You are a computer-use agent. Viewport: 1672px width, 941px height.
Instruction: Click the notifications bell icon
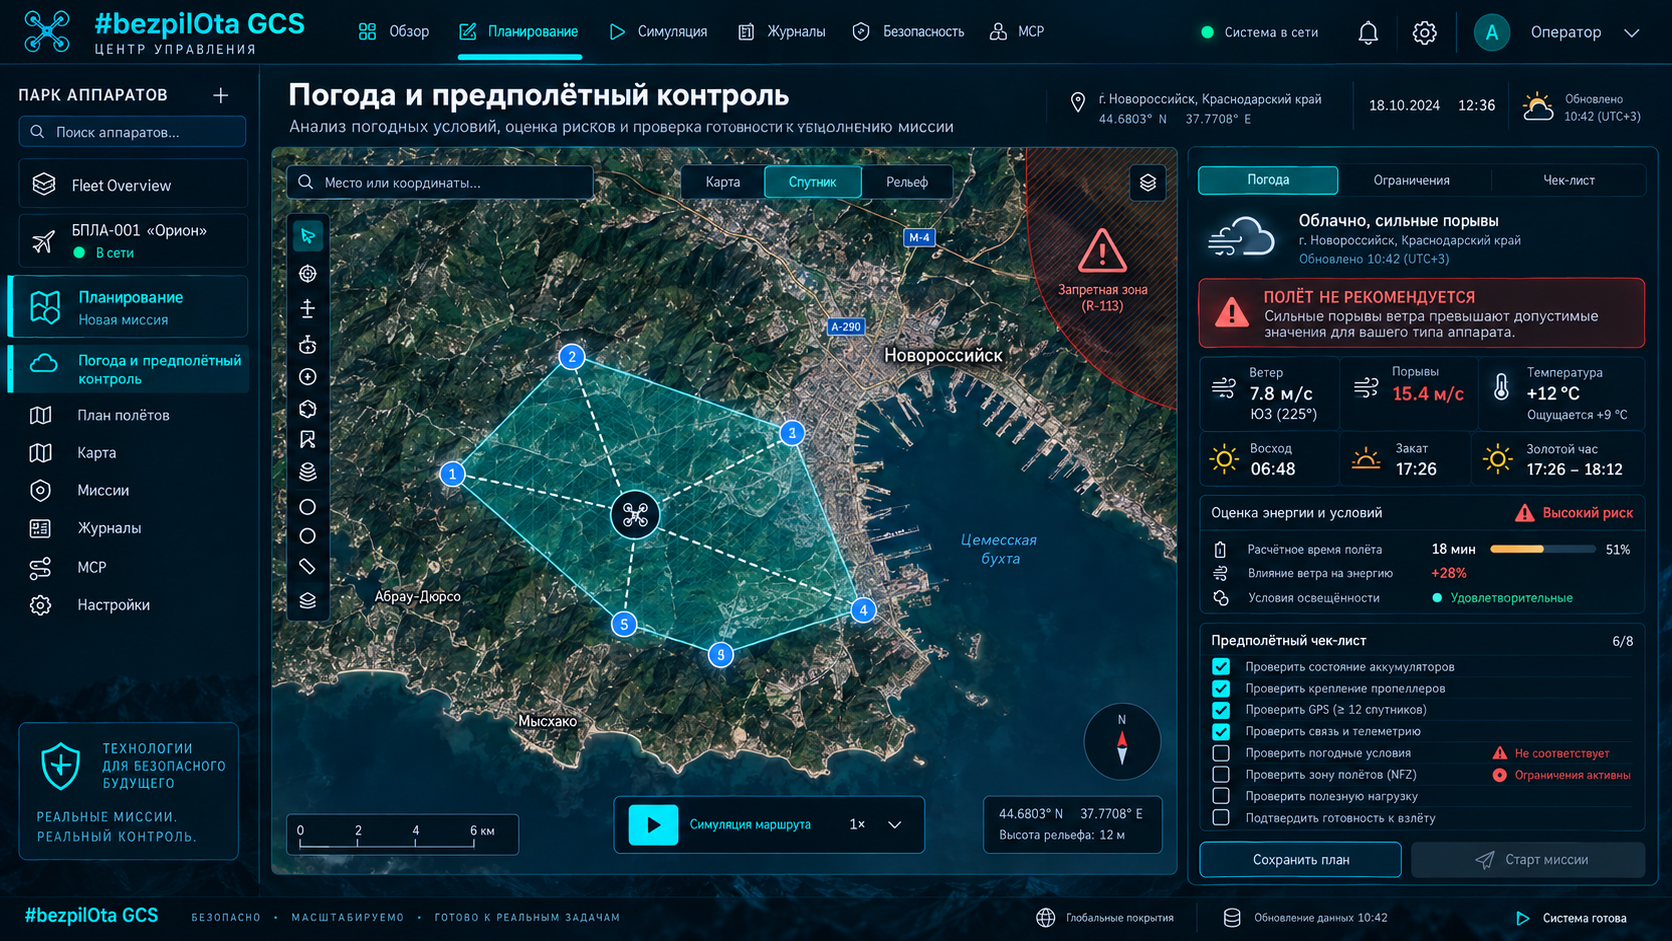[x=1368, y=33]
